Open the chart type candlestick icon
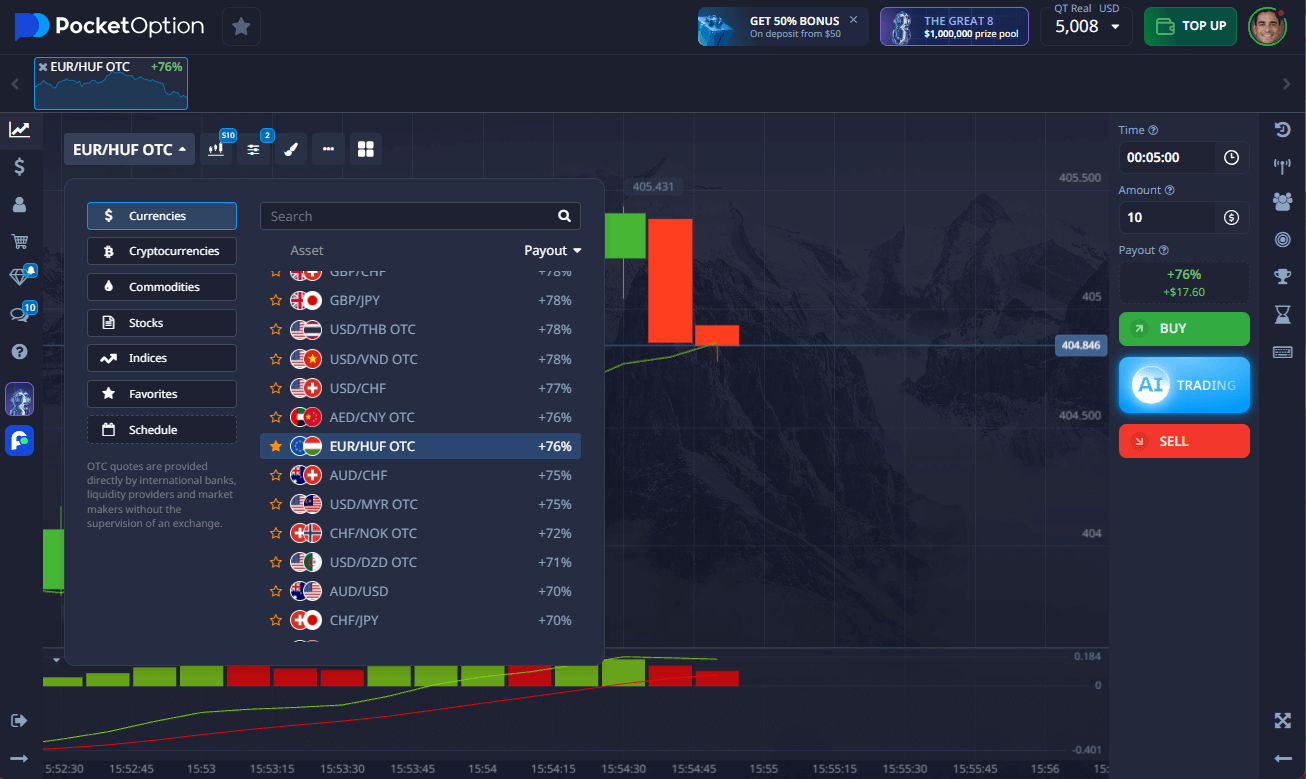The height and width of the screenshot is (779, 1306). coord(216,150)
